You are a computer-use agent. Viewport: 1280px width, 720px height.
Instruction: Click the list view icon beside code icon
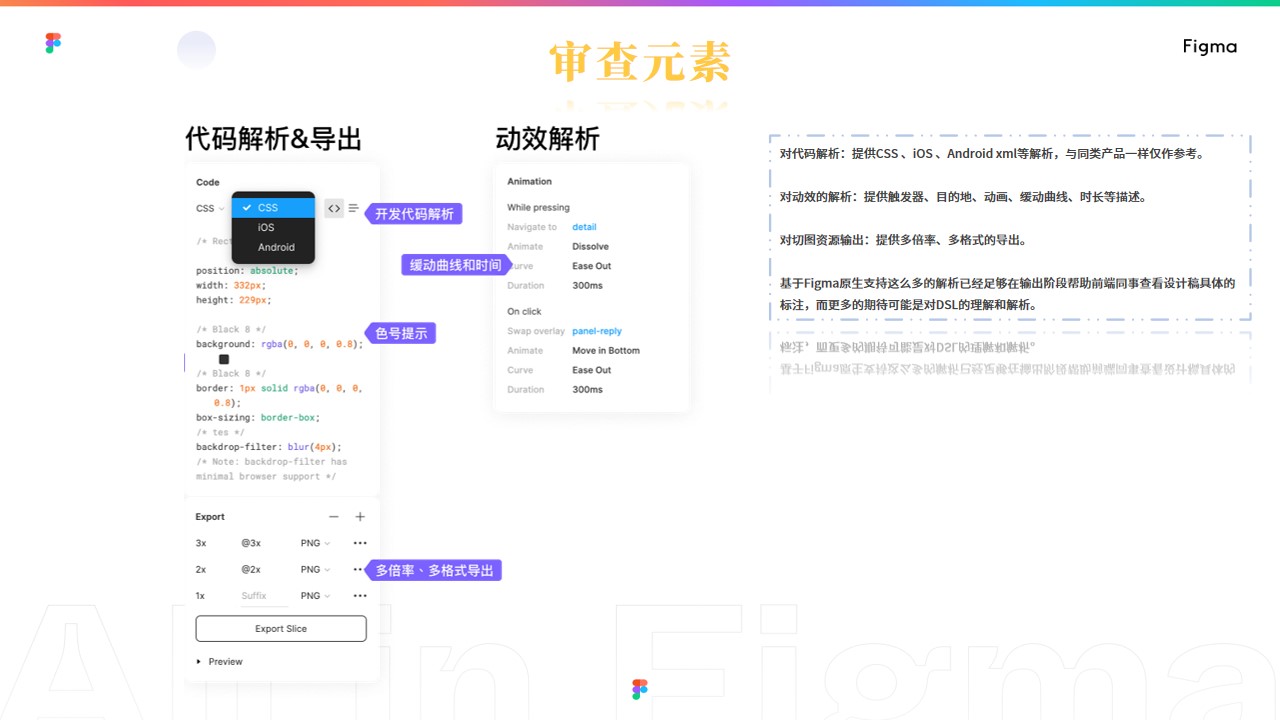coord(353,208)
